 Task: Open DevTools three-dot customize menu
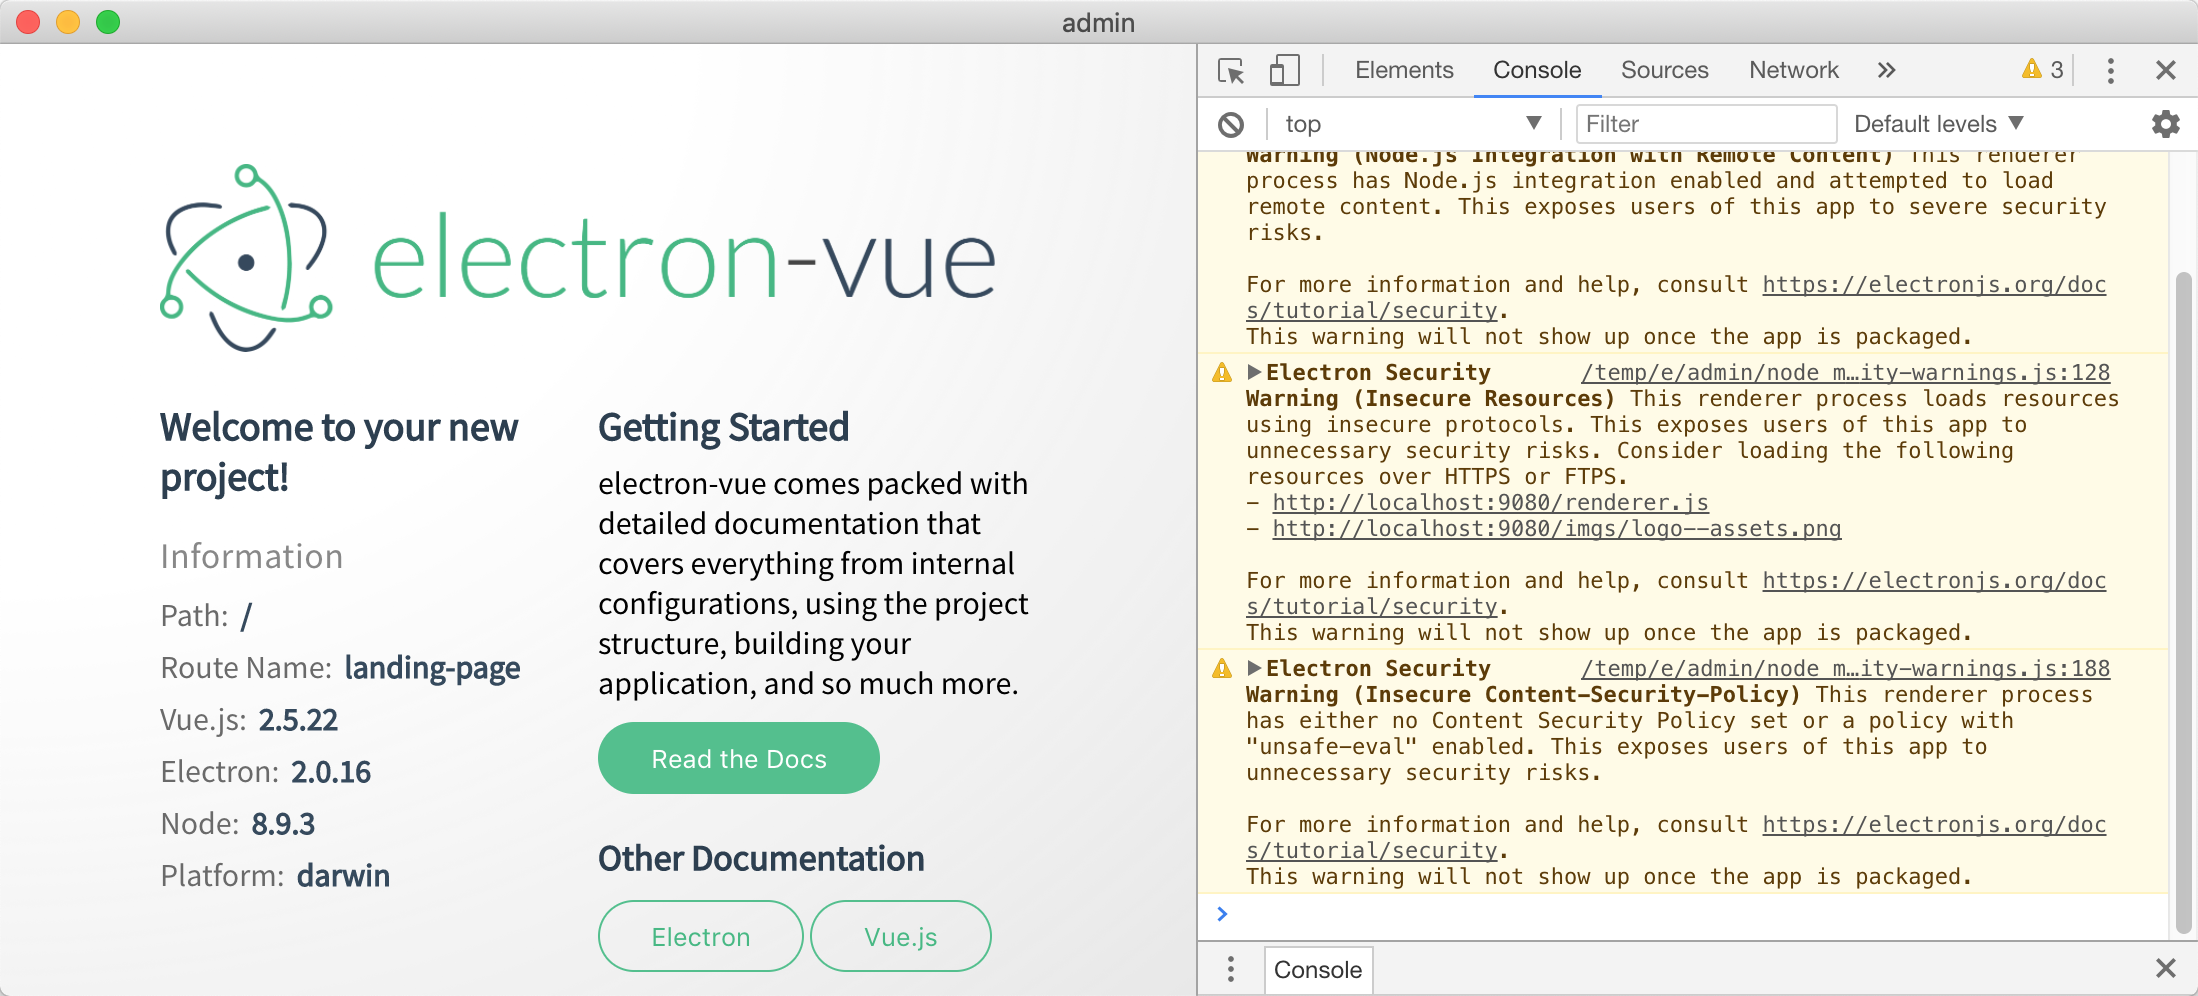tap(2110, 71)
